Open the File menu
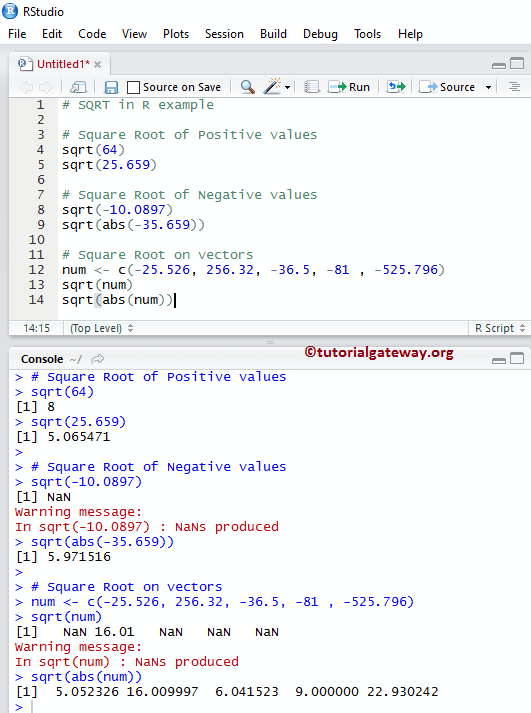The height and width of the screenshot is (713, 531). (17, 34)
